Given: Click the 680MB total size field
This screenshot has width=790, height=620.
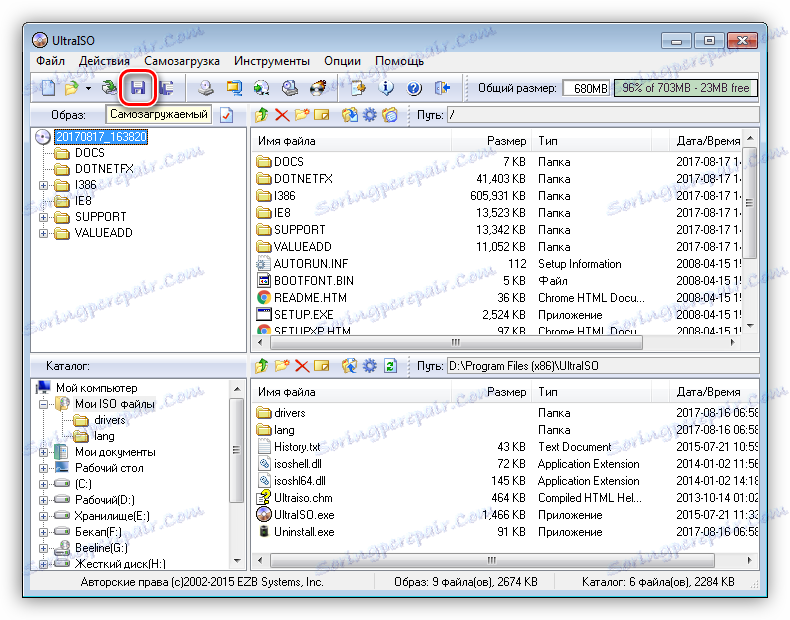Looking at the screenshot, I should pyautogui.click(x=586, y=88).
